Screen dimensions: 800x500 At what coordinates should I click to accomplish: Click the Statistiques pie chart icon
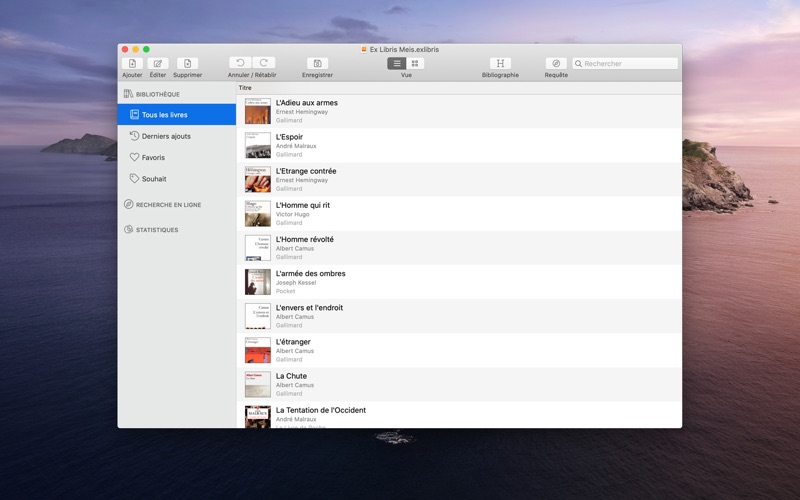coord(129,230)
